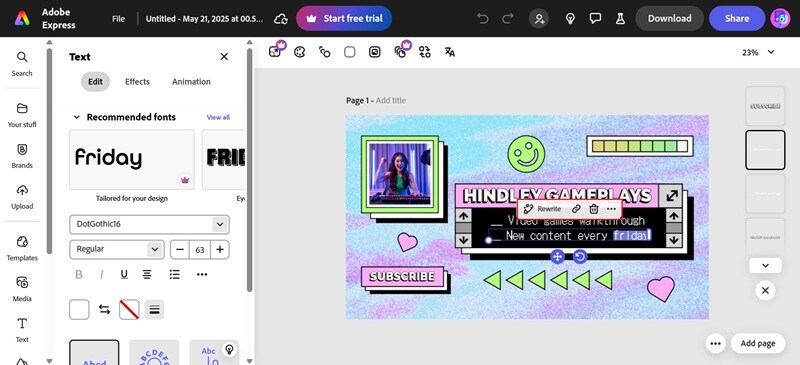Click View all recommended fonts link
Viewport: 800px width, 365px height.
point(218,117)
